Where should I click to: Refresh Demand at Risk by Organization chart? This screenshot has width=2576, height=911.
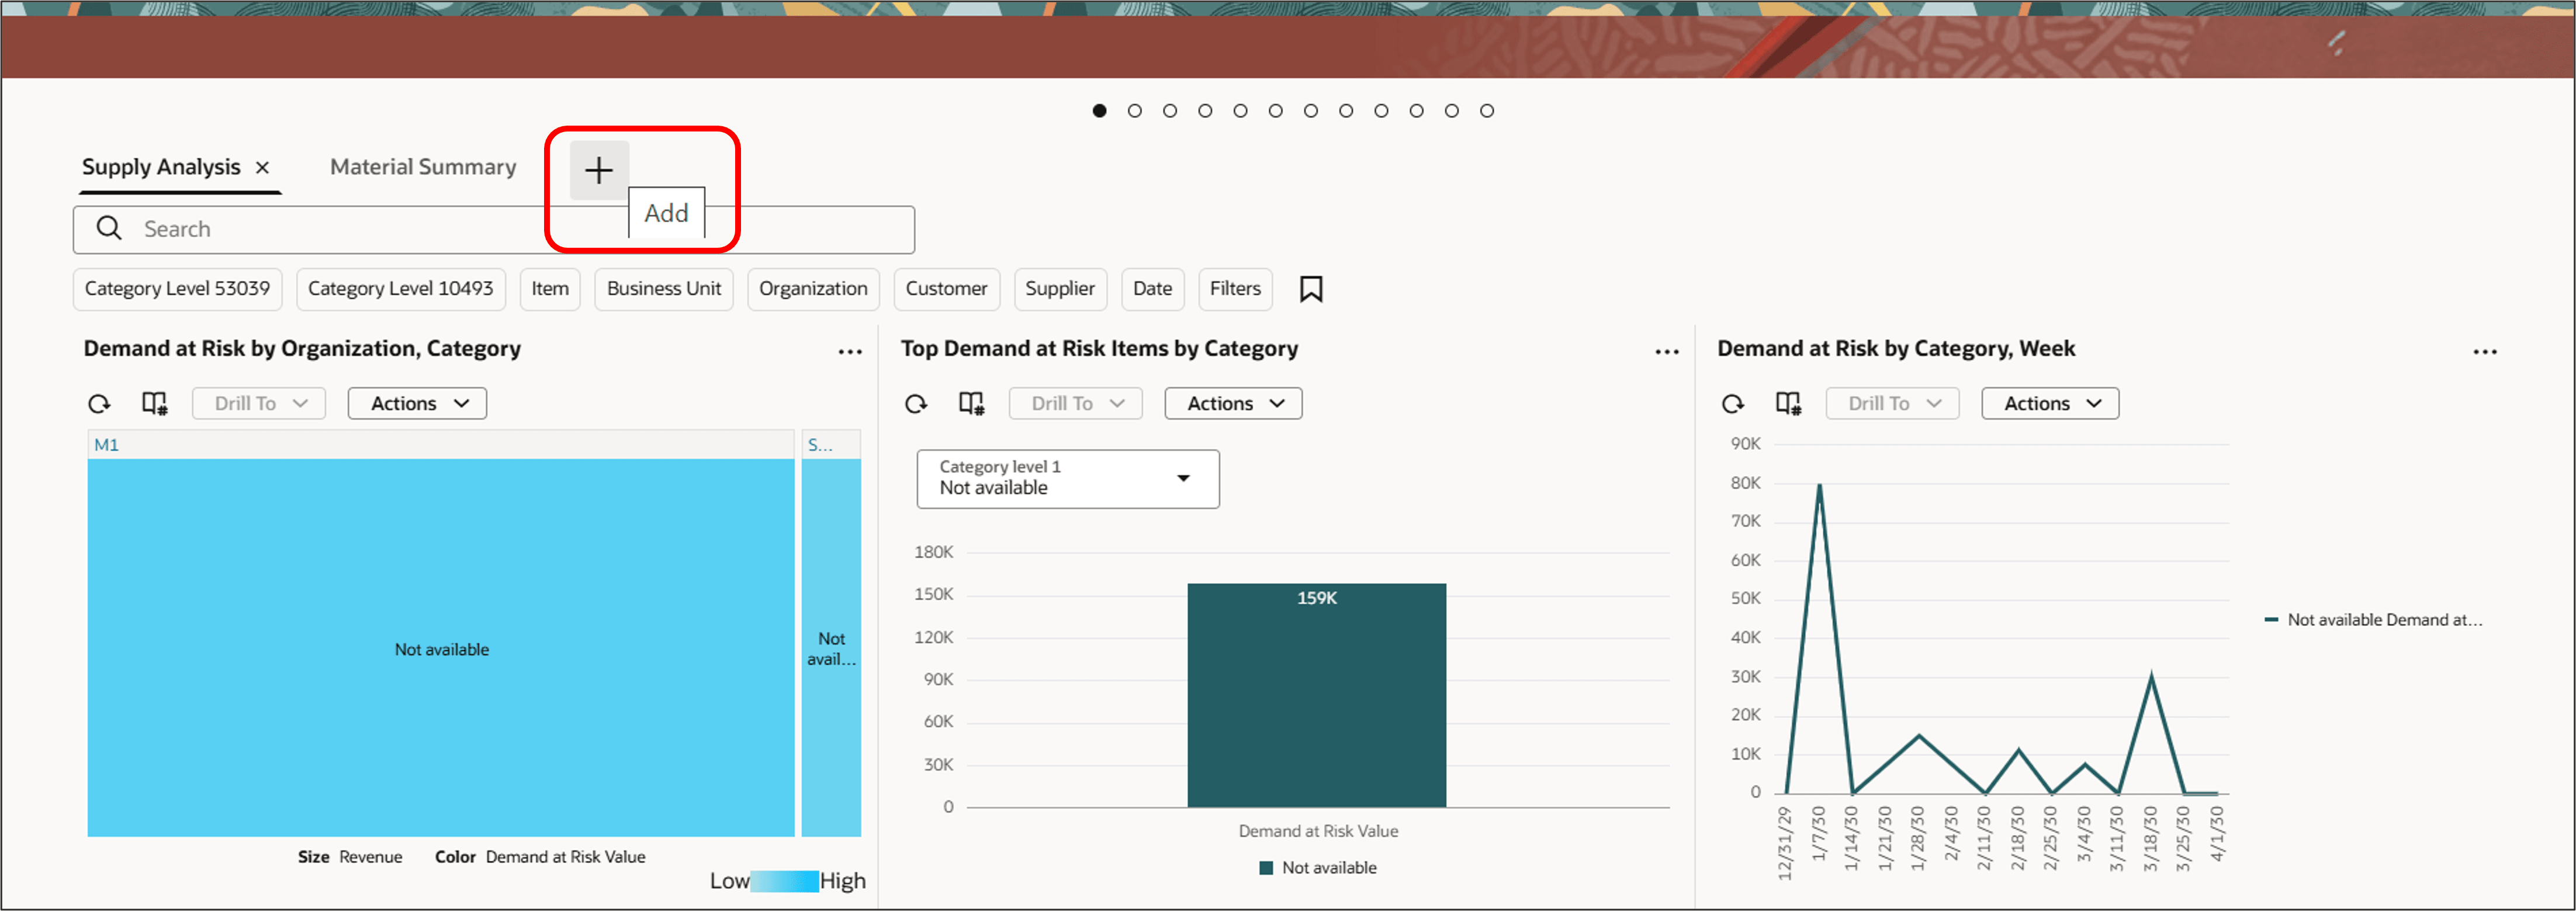coord(99,404)
